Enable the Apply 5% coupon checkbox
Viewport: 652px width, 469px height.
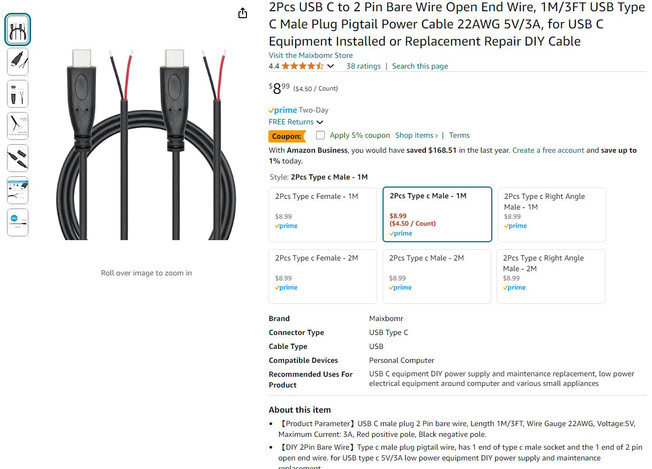point(320,135)
